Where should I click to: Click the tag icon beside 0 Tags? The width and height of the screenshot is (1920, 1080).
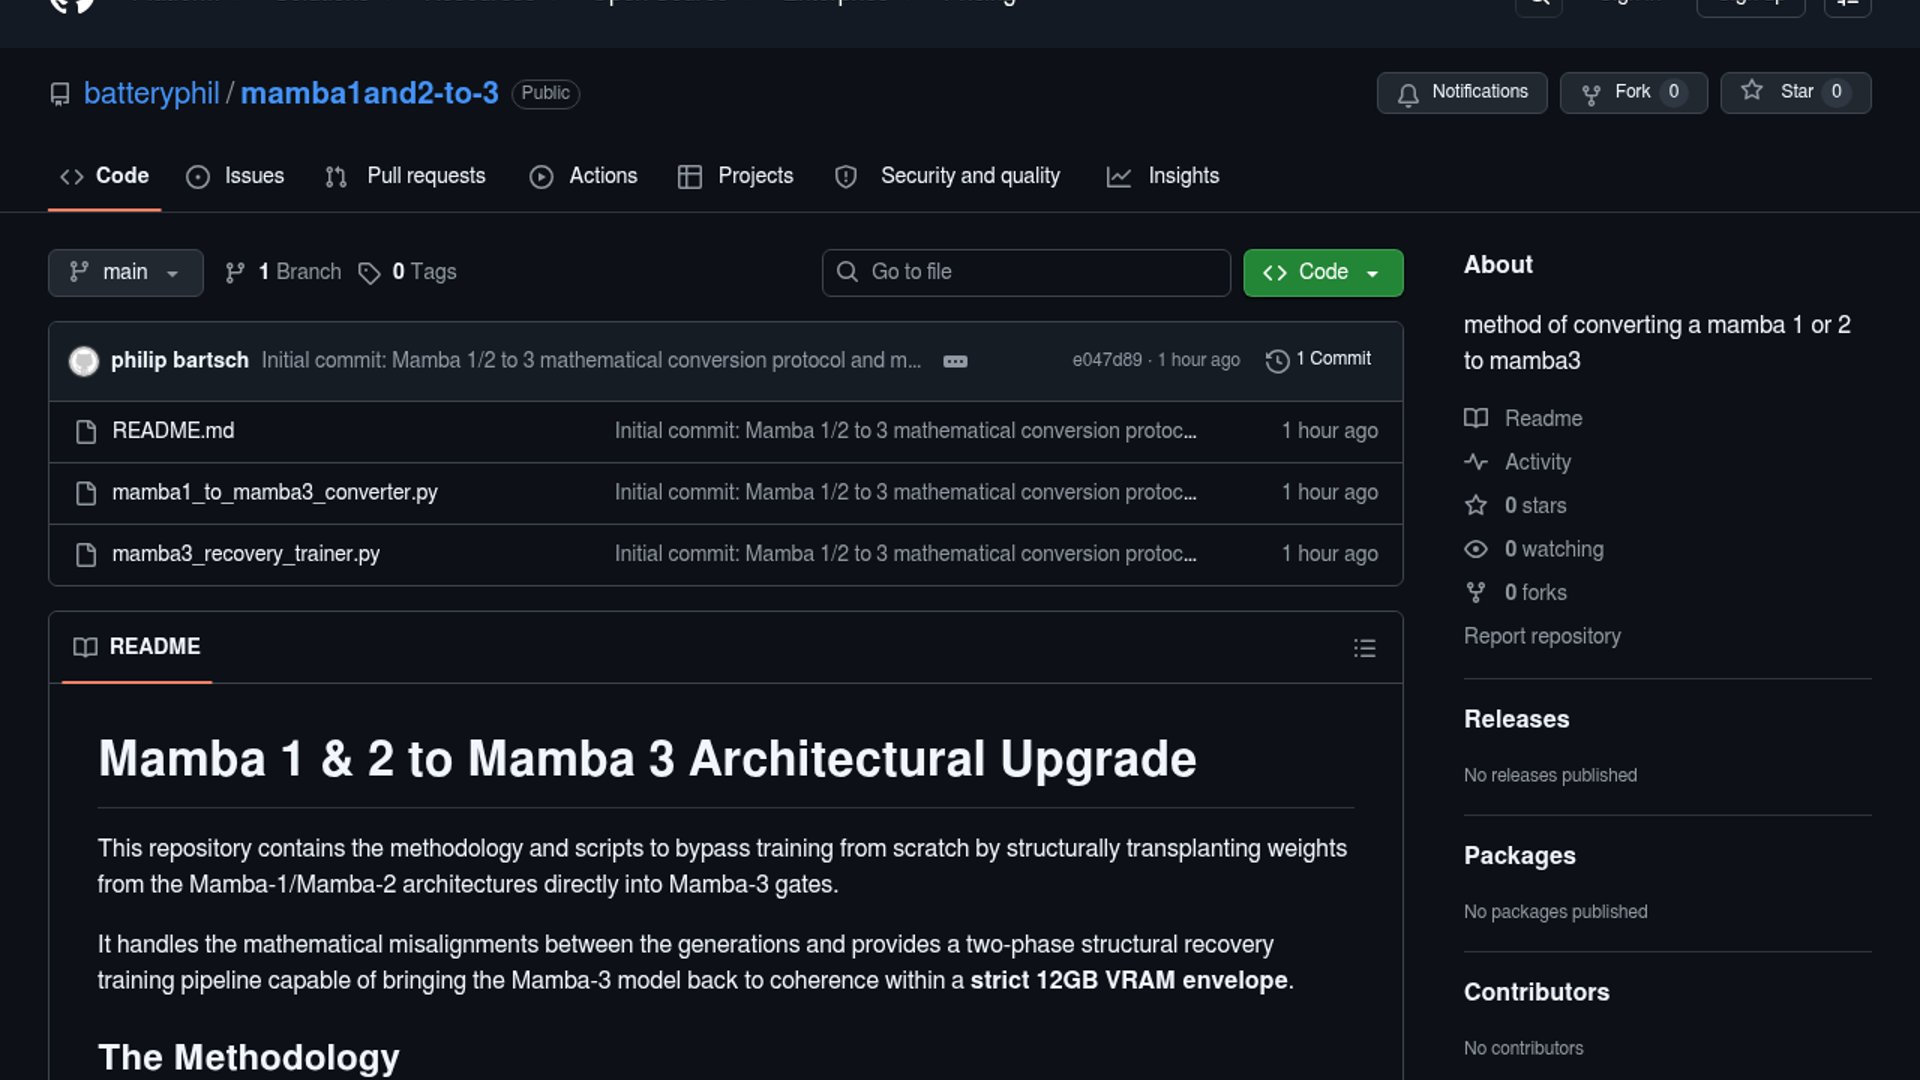pyautogui.click(x=369, y=273)
